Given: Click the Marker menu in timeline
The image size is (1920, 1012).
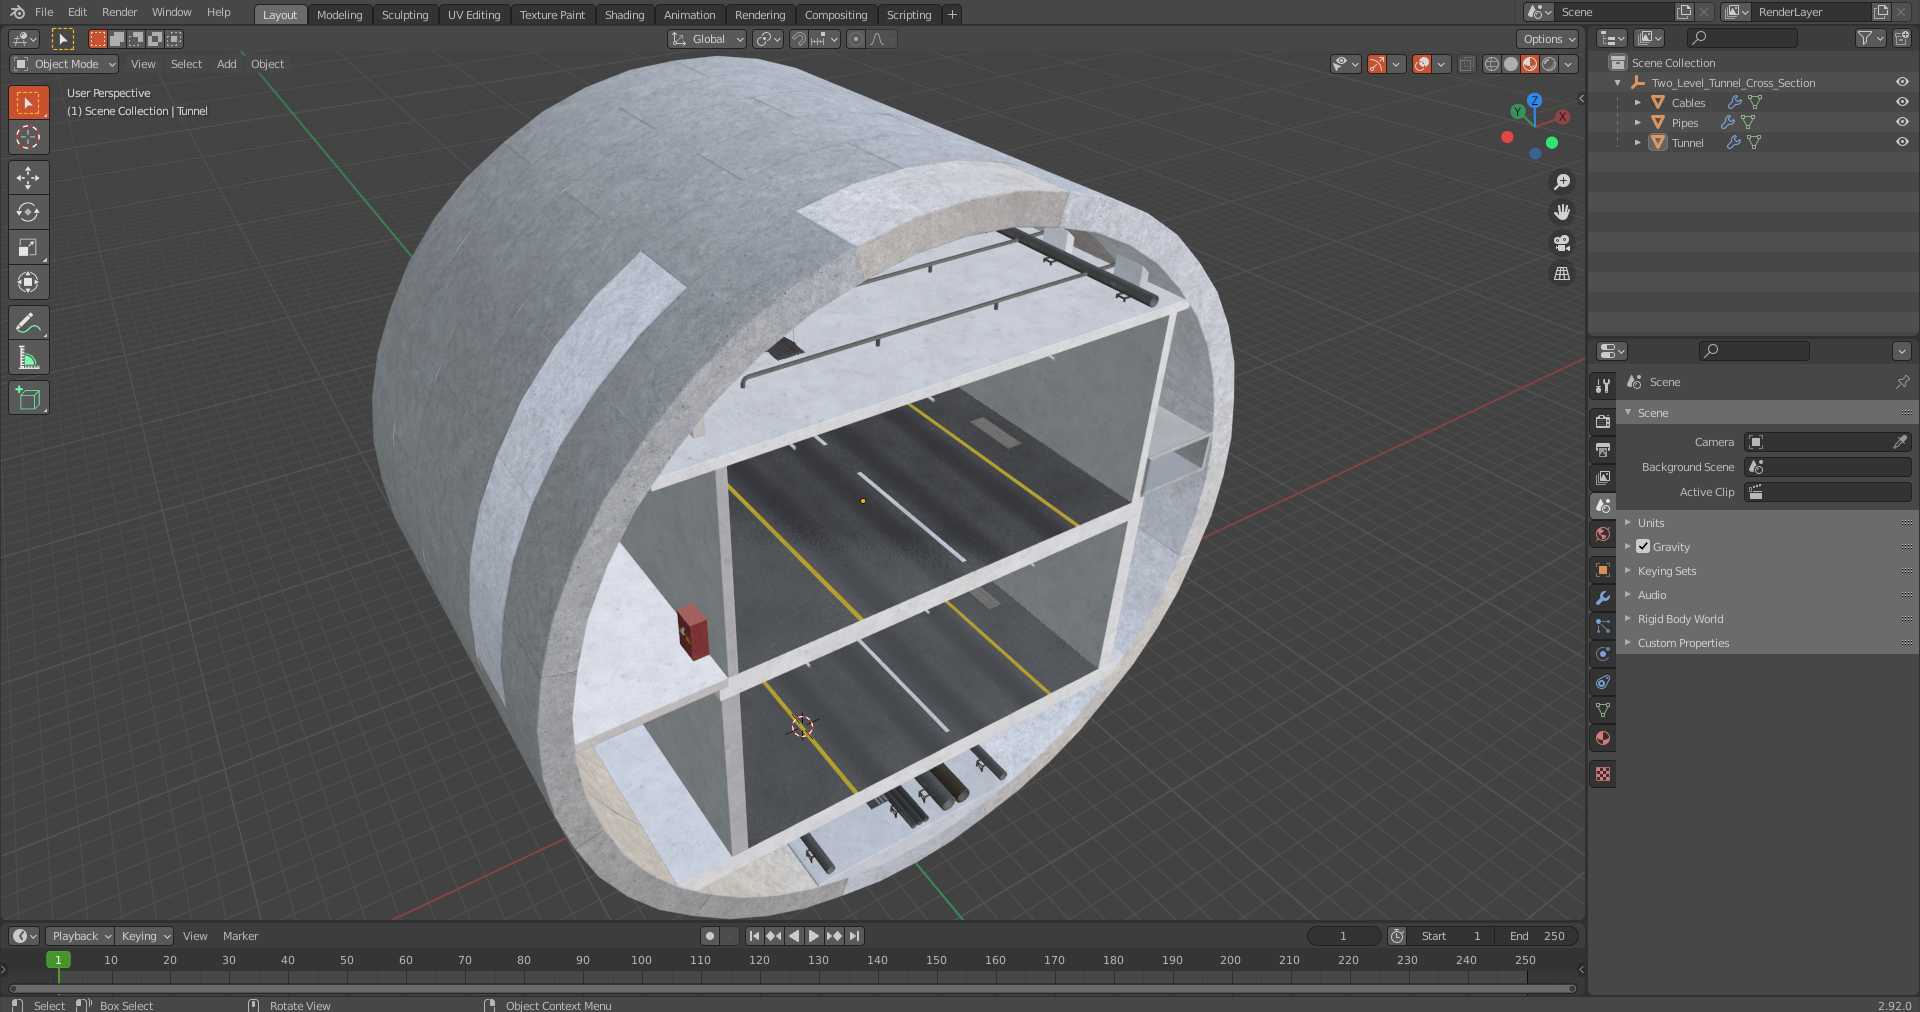Looking at the screenshot, I should (x=240, y=936).
